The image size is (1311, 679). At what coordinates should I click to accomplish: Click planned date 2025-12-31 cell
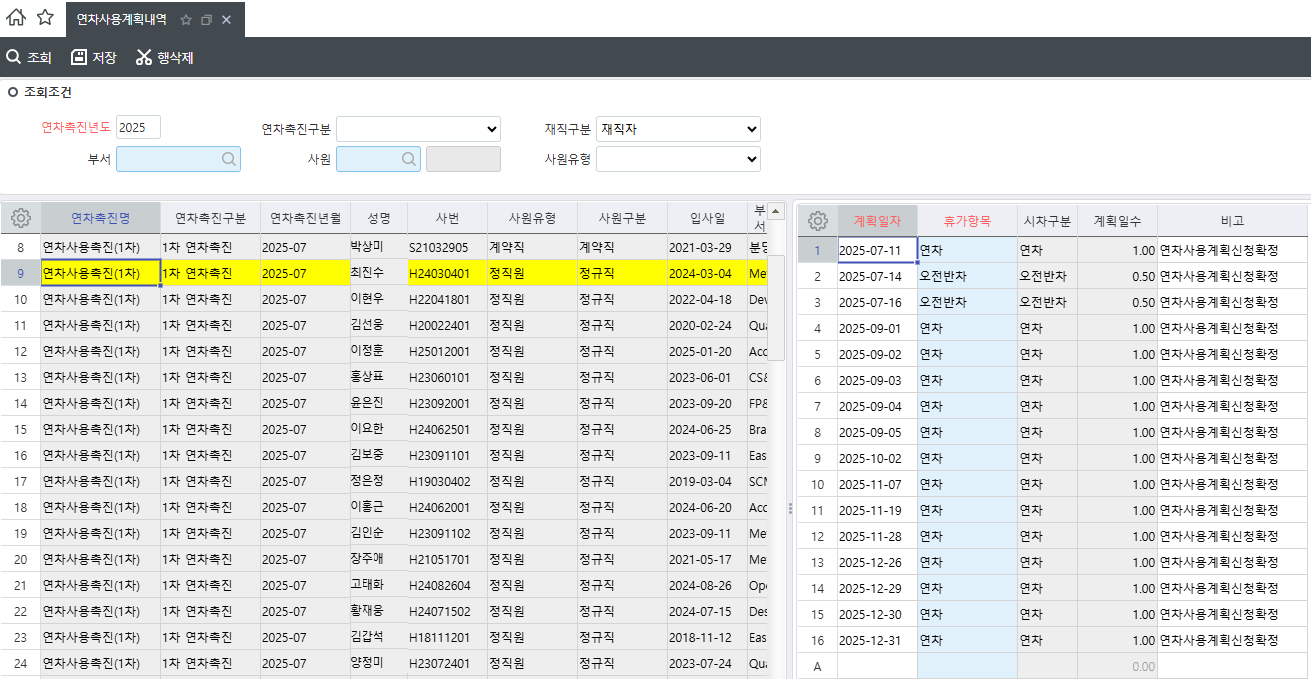click(x=877, y=640)
